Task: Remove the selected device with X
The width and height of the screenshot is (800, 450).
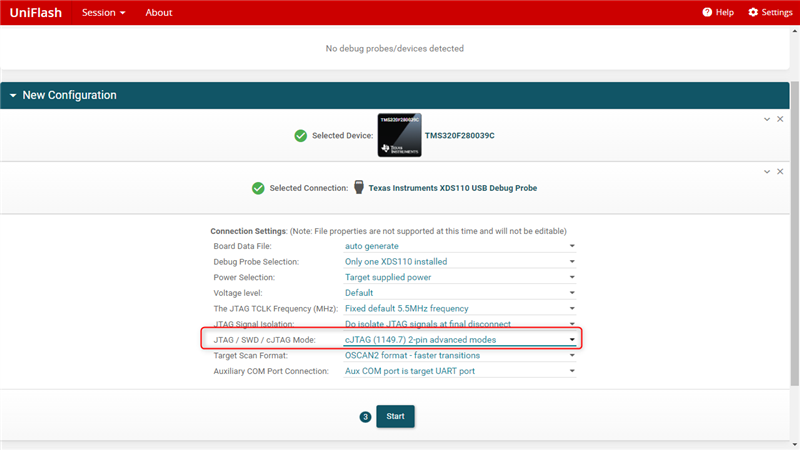Action: [780, 119]
